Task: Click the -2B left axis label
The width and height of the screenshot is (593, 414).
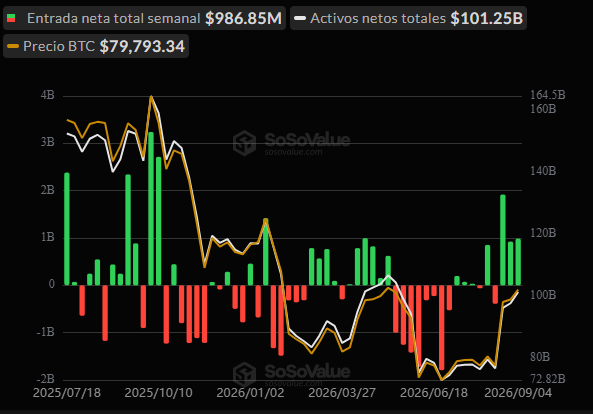Action: point(46,379)
